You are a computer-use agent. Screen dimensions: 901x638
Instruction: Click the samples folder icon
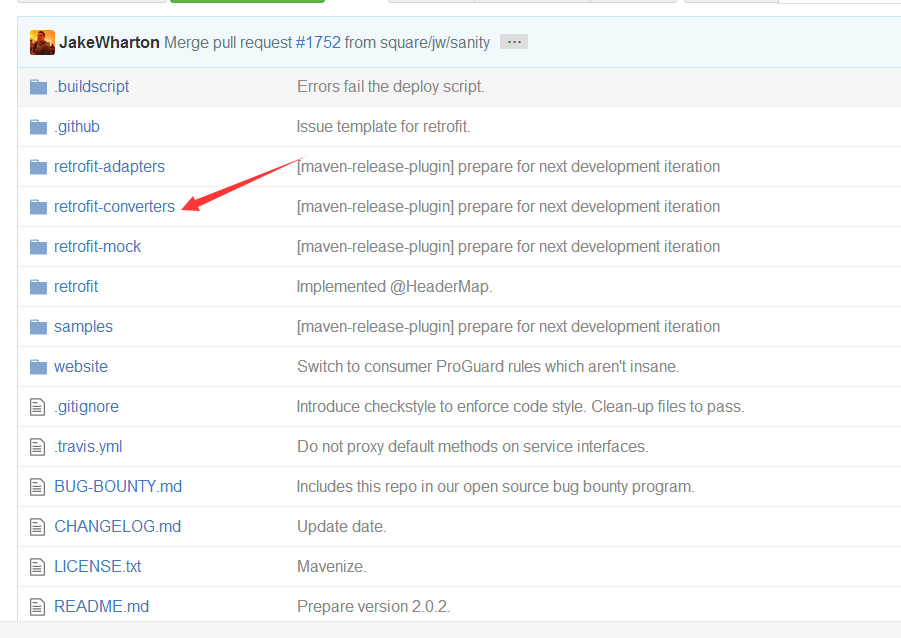coord(38,326)
